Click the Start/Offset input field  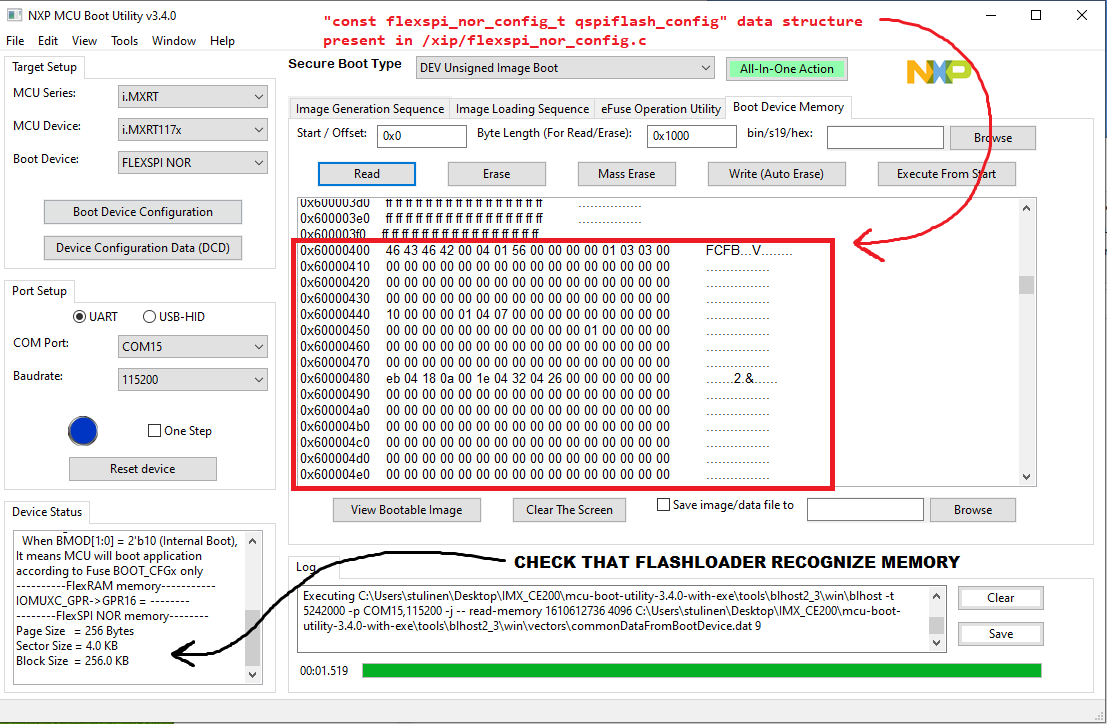click(421, 135)
